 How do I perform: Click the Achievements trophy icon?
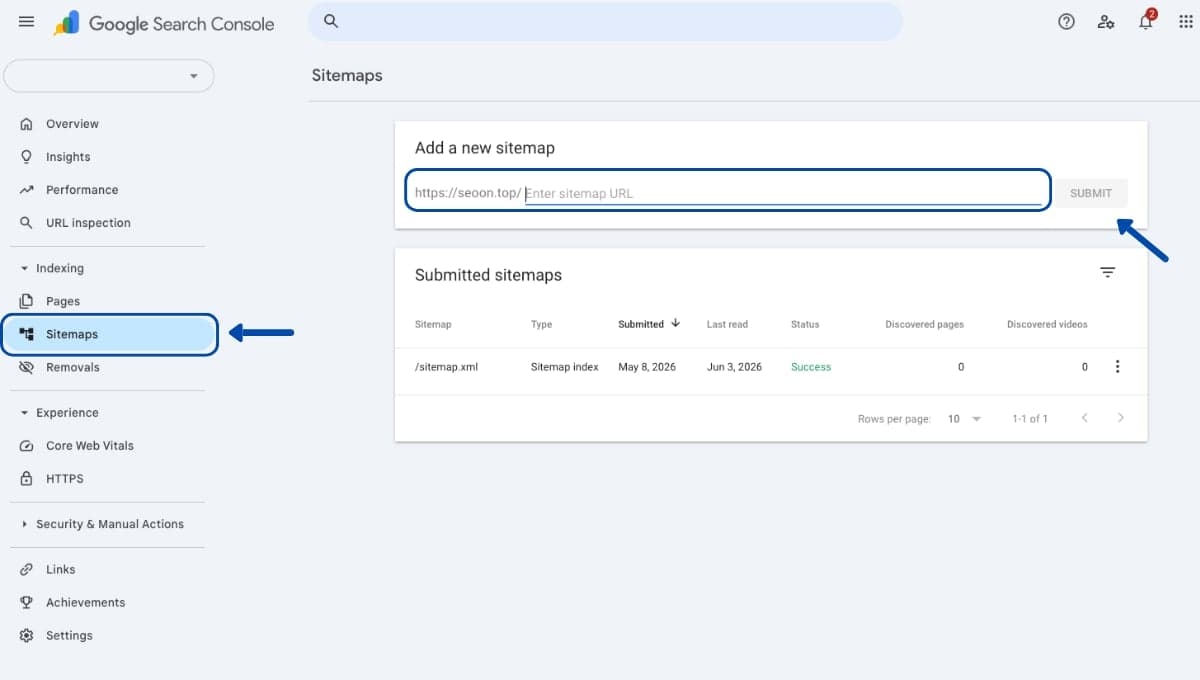27,602
